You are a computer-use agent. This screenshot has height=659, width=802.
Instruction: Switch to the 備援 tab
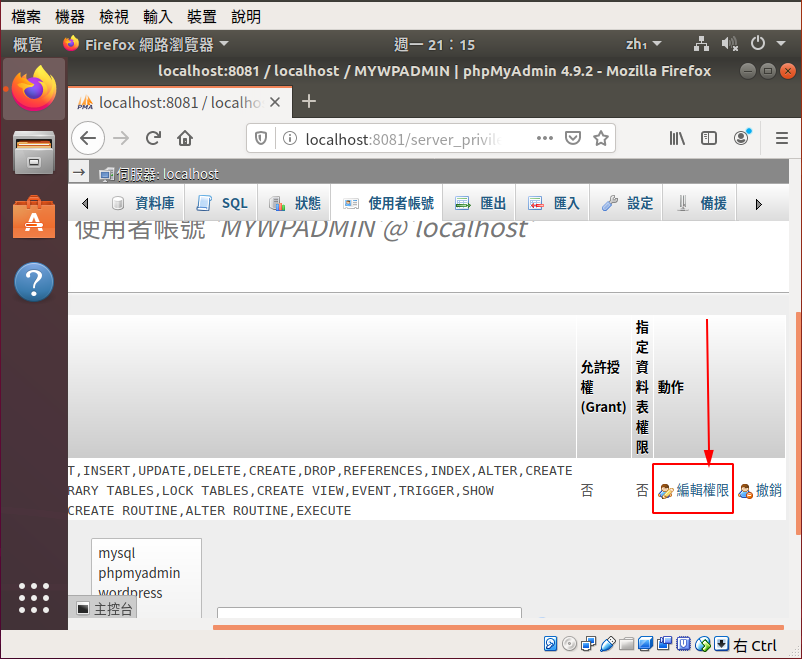(x=701, y=203)
